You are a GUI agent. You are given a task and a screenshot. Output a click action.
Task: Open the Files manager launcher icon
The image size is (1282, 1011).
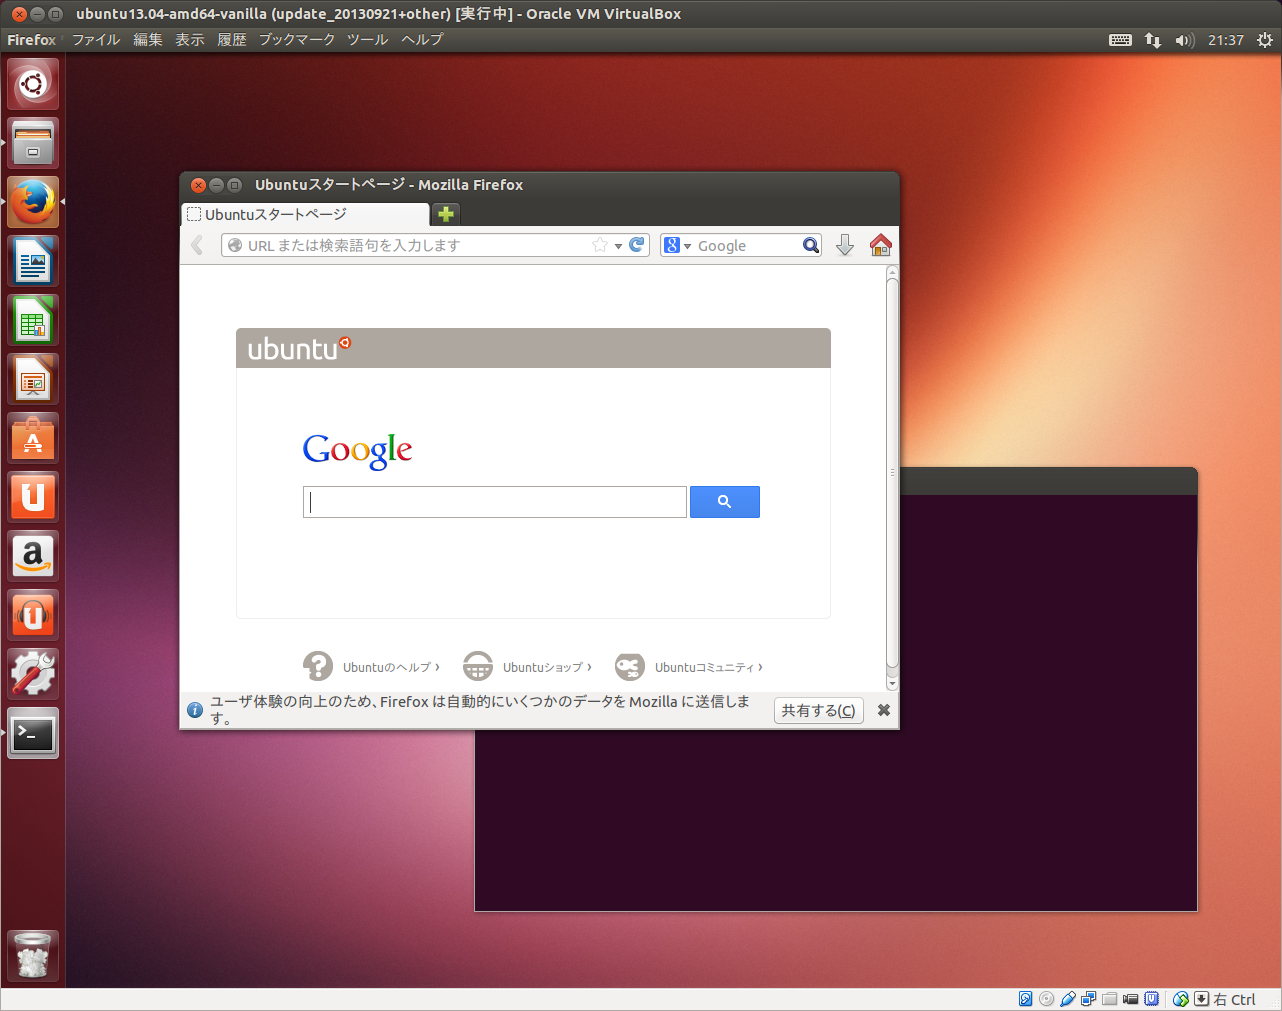click(x=33, y=143)
